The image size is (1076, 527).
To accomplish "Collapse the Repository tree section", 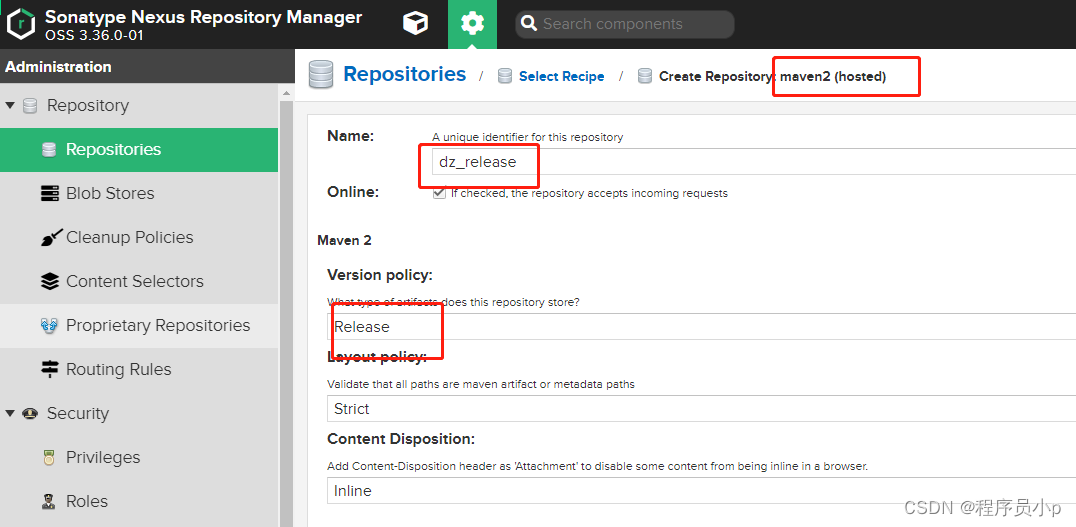I will coord(10,106).
